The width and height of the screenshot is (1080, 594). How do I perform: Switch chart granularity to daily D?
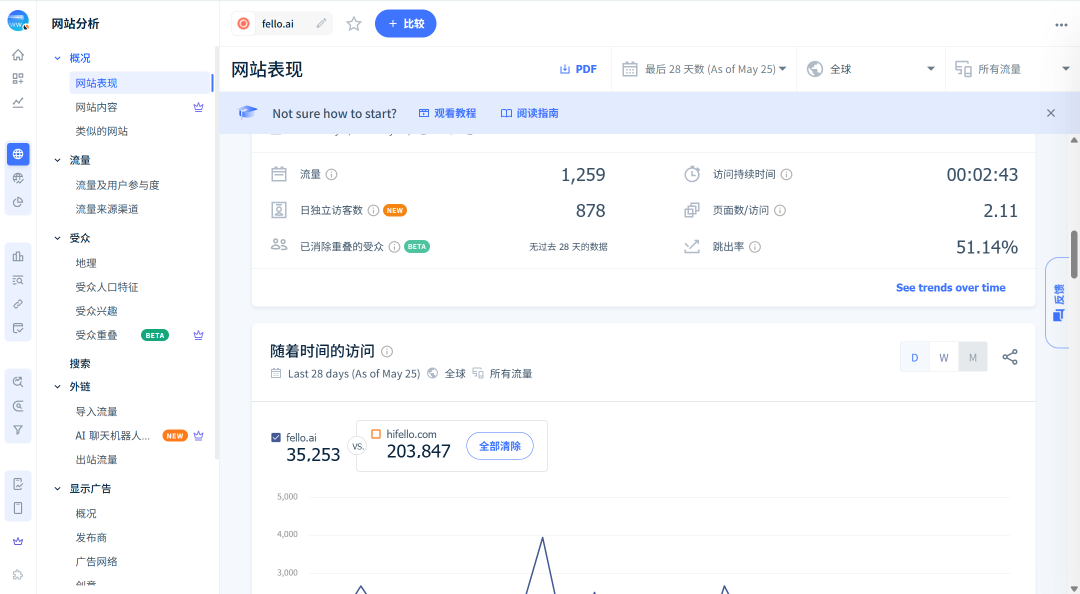pyautogui.click(x=915, y=357)
